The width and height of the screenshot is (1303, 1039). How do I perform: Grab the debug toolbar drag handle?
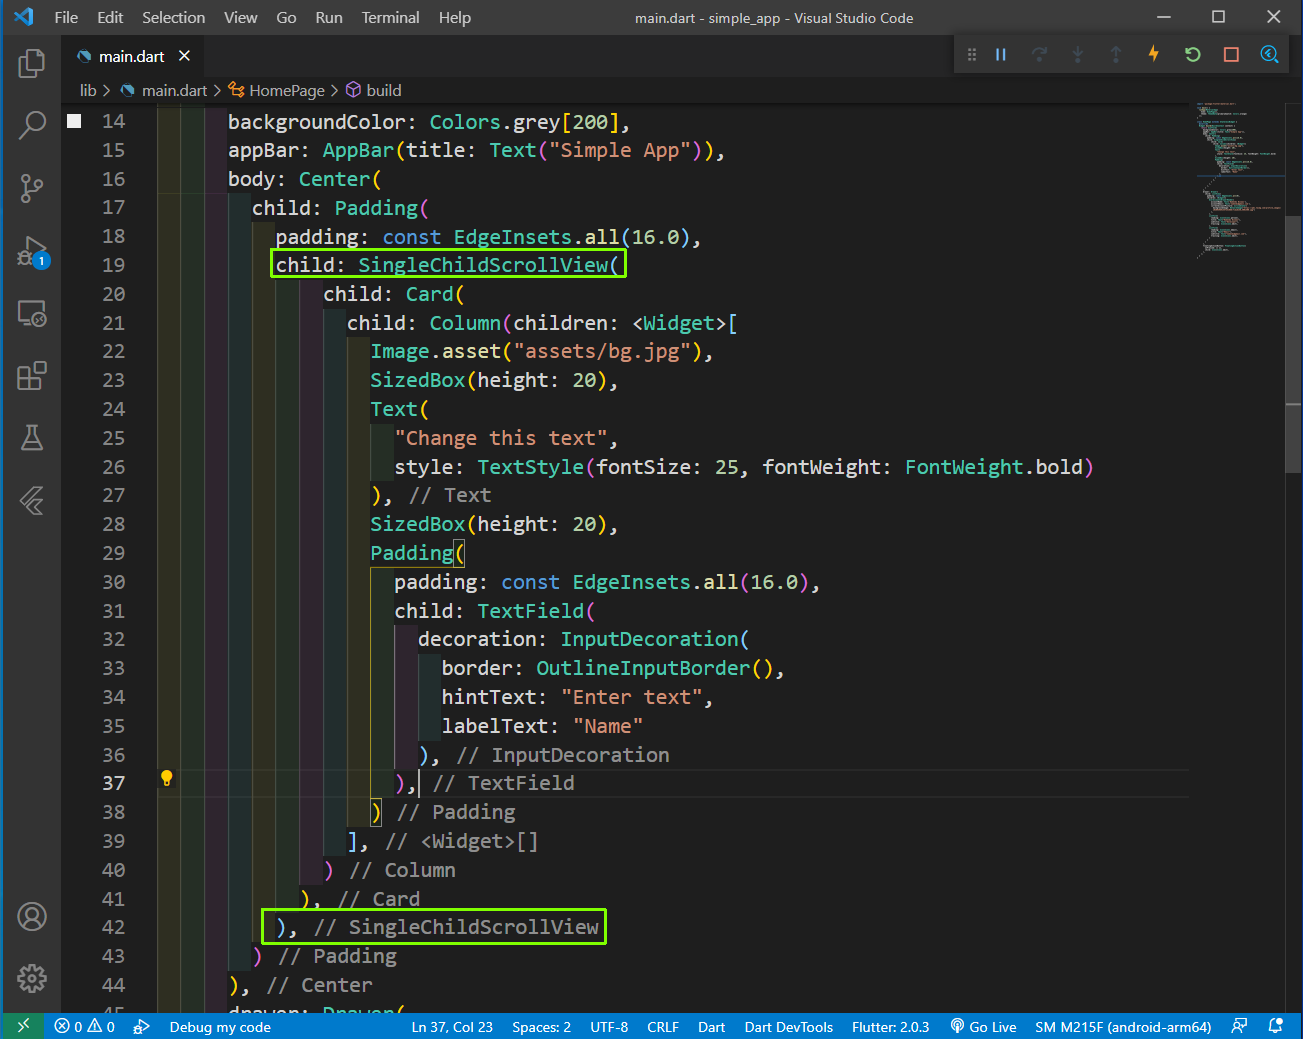click(972, 55)
